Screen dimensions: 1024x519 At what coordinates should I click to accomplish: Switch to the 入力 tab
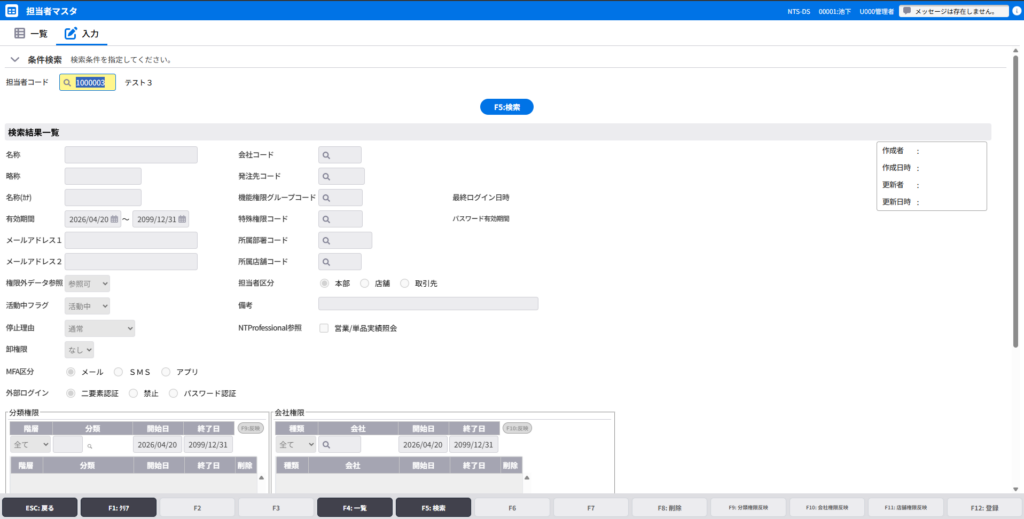click(x=82, y=33)
